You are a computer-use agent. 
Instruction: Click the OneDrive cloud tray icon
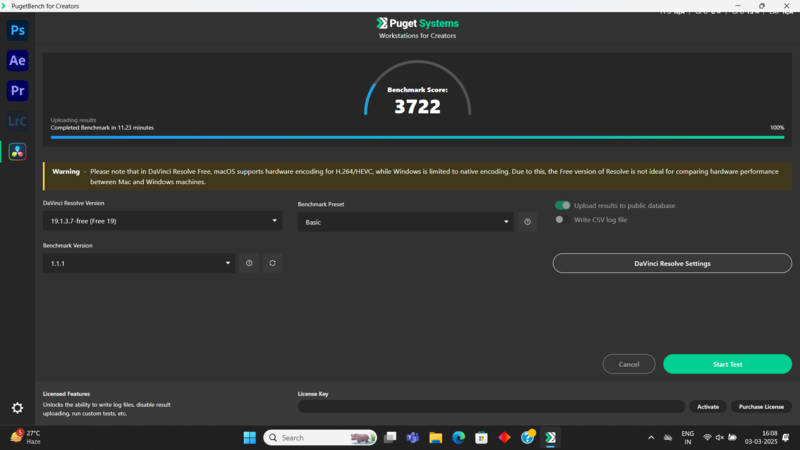point(667,438)
